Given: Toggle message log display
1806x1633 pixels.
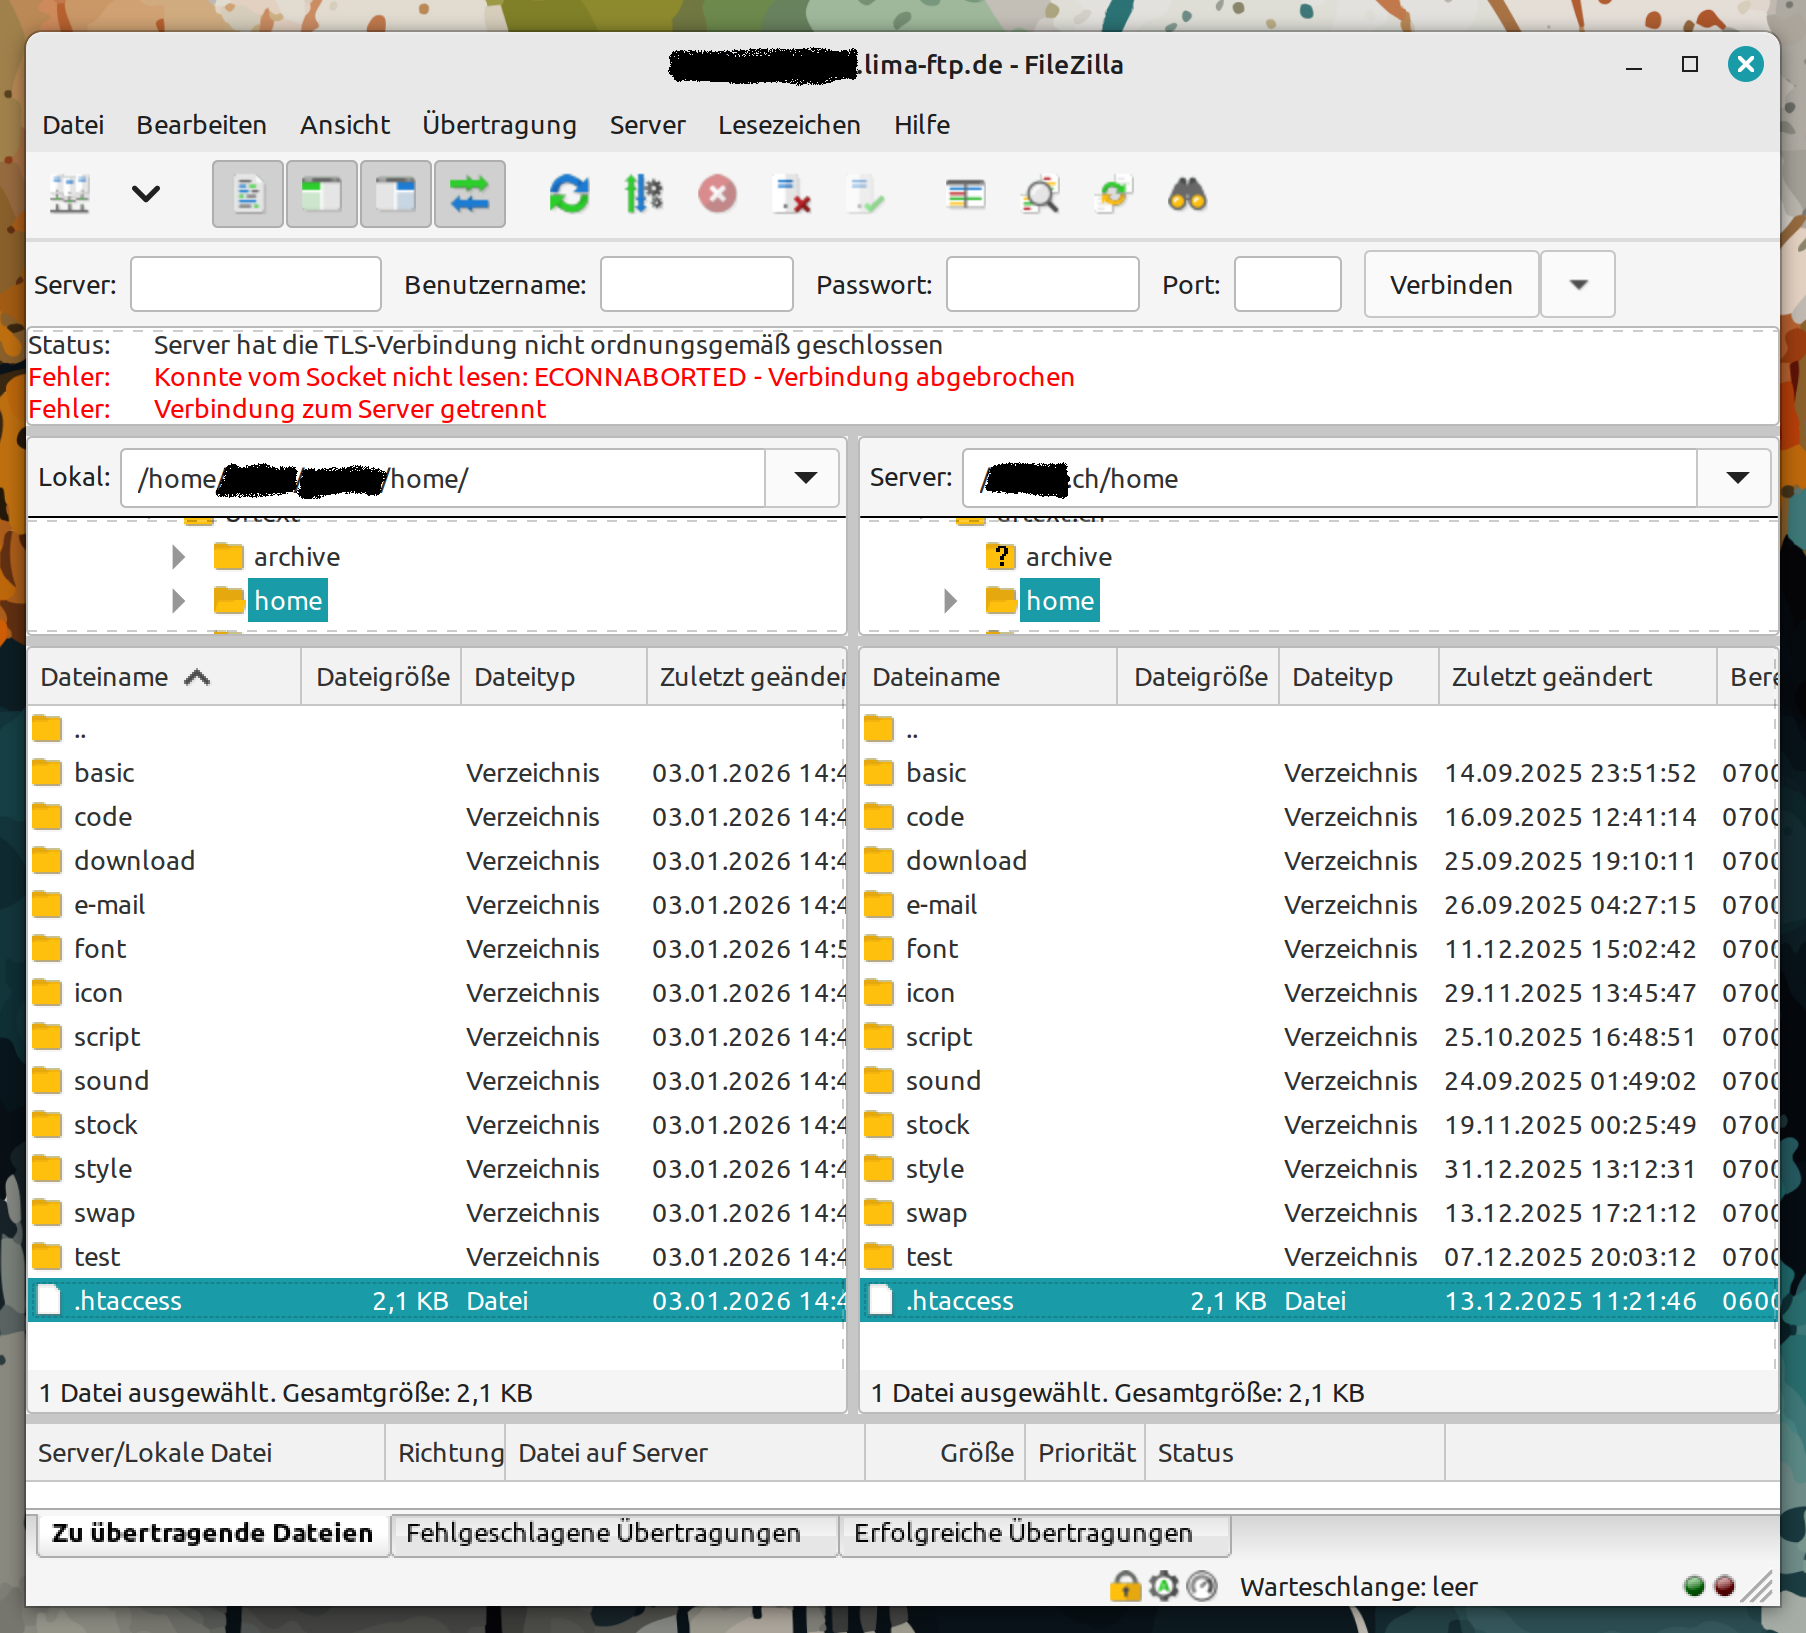Looking at the screenshot, I should pyautogui.click(x=248, y=194).
